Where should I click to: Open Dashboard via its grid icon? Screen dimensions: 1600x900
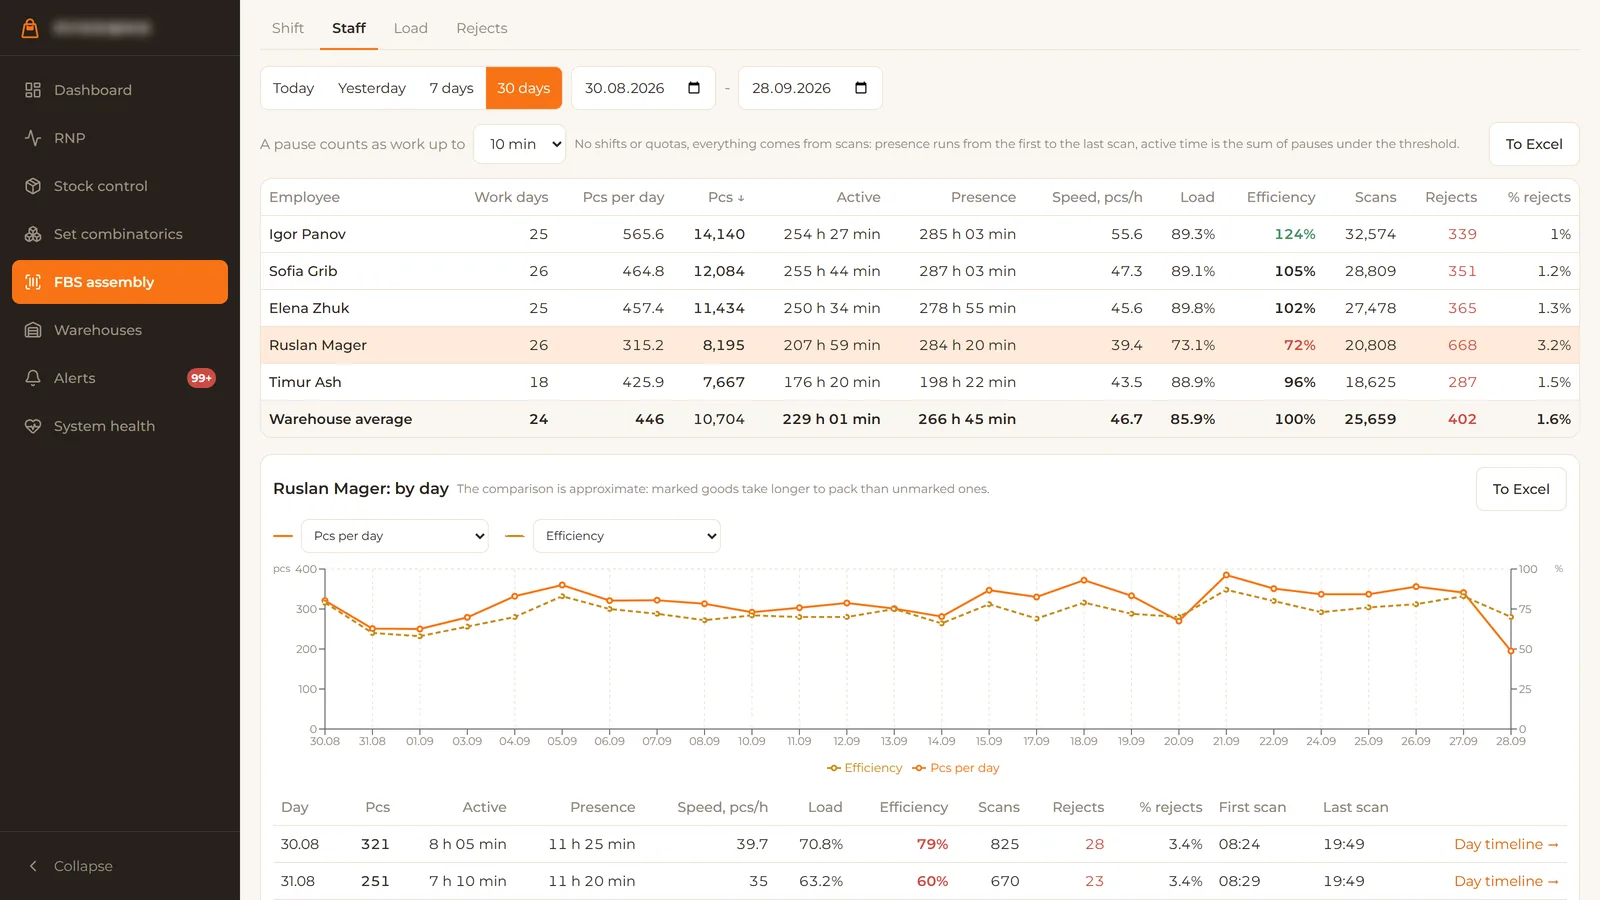click(33, 90)
